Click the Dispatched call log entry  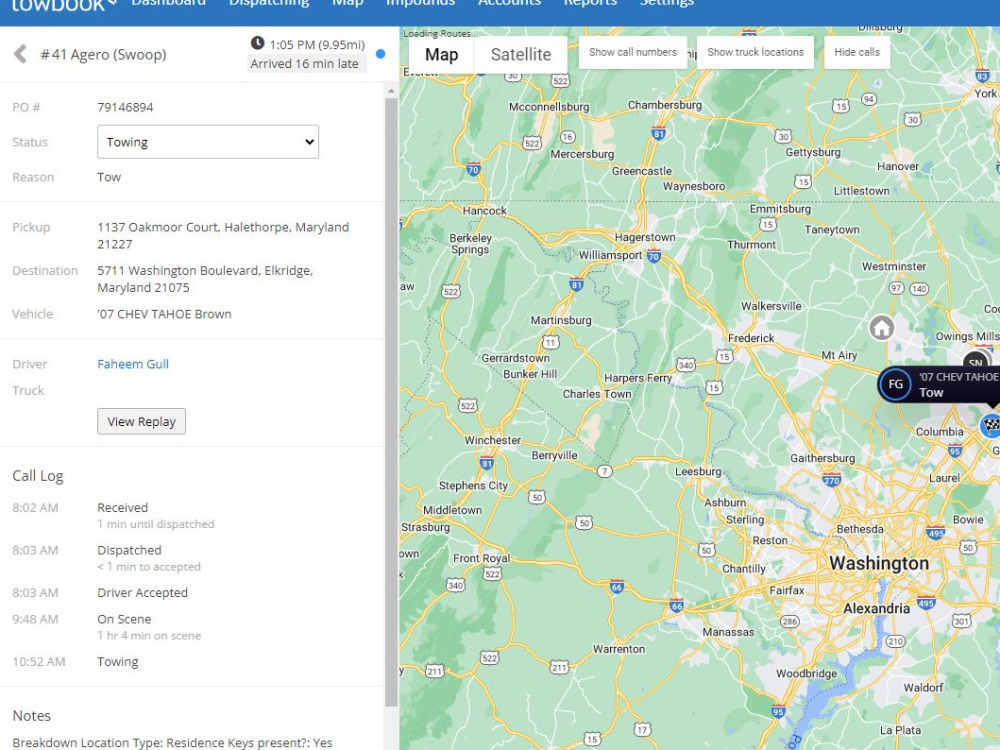tap(129, 550)
